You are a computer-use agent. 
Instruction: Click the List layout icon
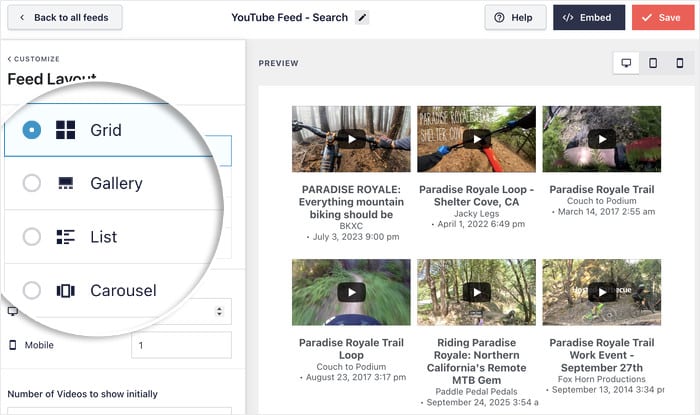(x=66, y=237)
